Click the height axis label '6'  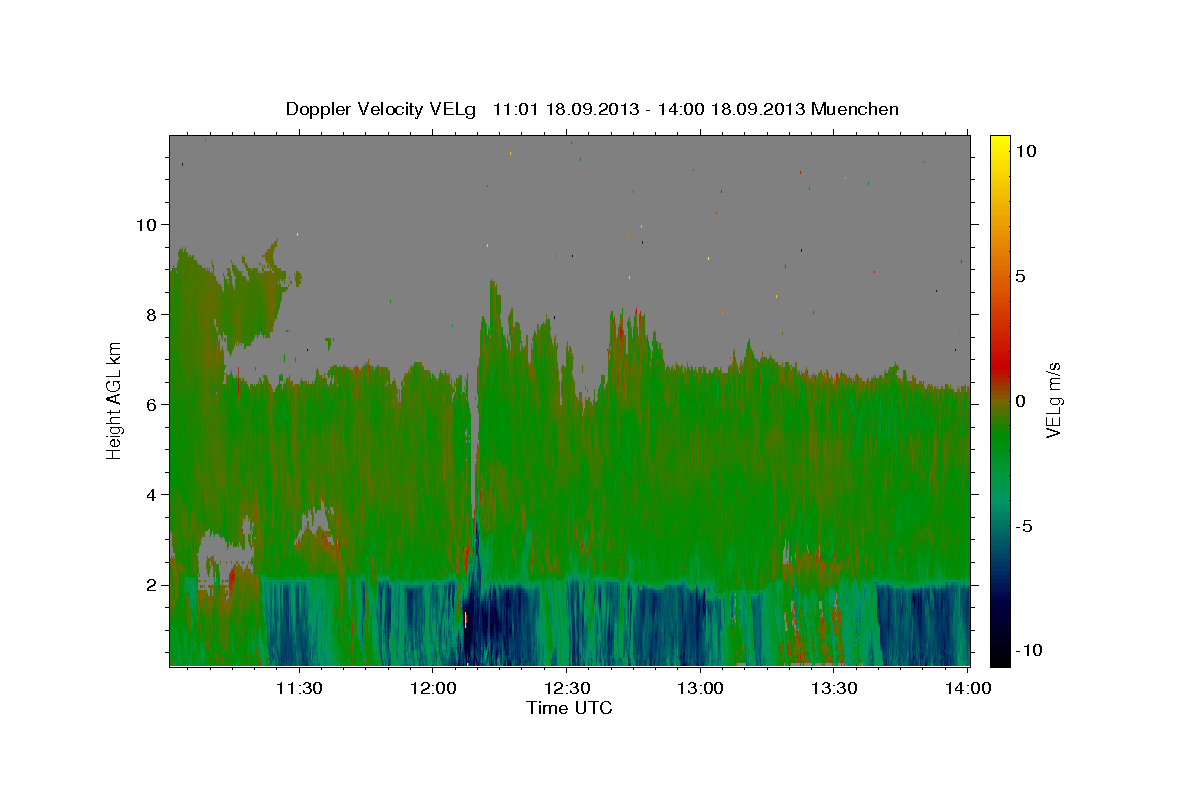pos(151,405)
